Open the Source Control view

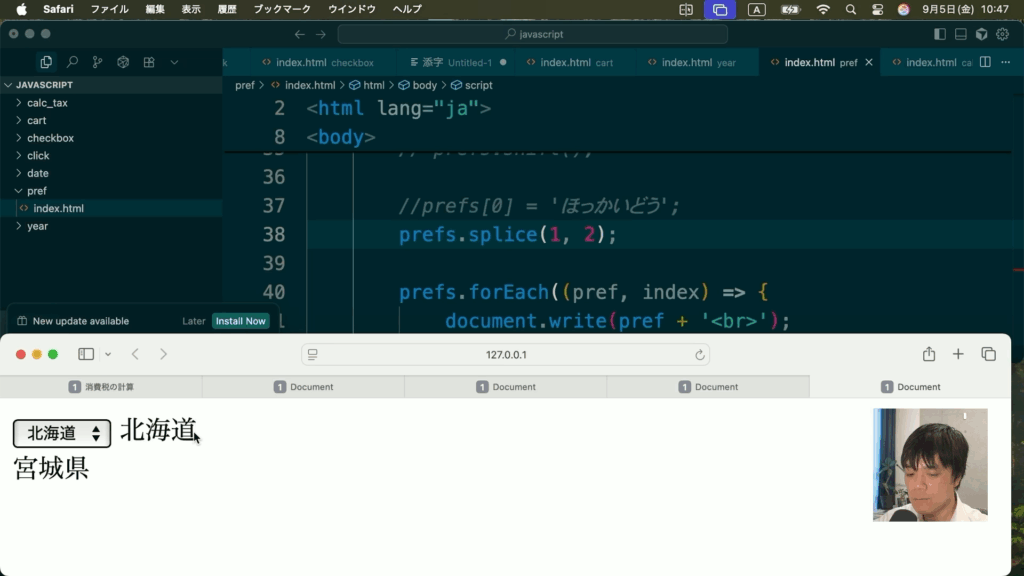click(x=97, y=62)
